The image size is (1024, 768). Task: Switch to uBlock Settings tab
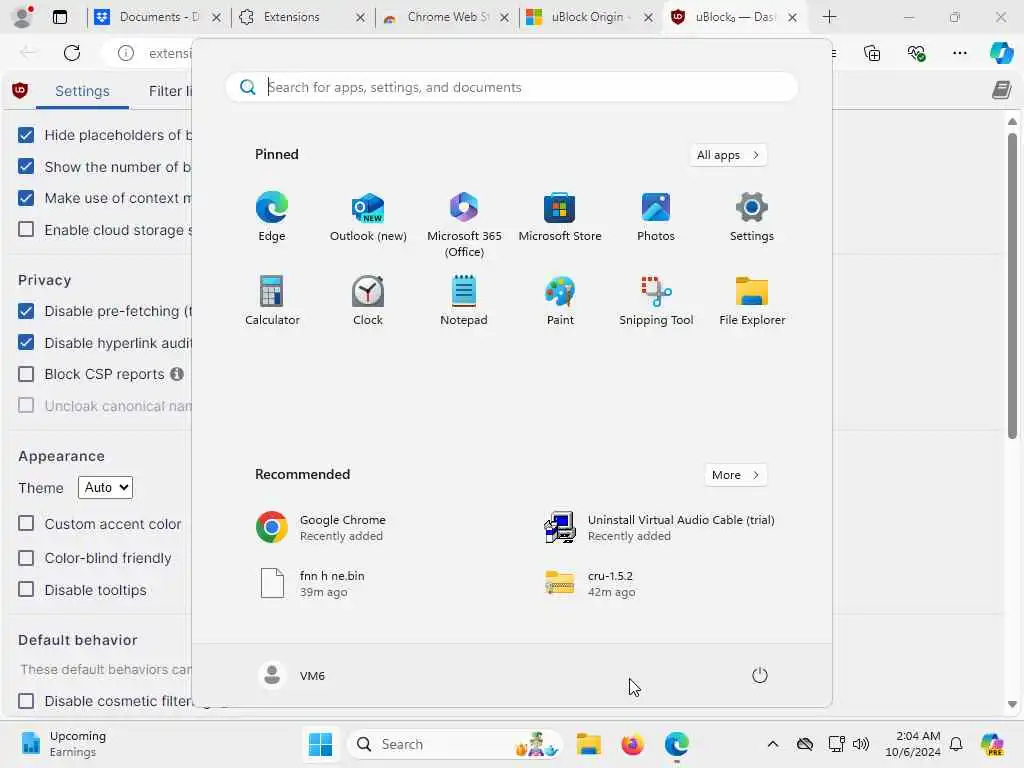point(82,91)
